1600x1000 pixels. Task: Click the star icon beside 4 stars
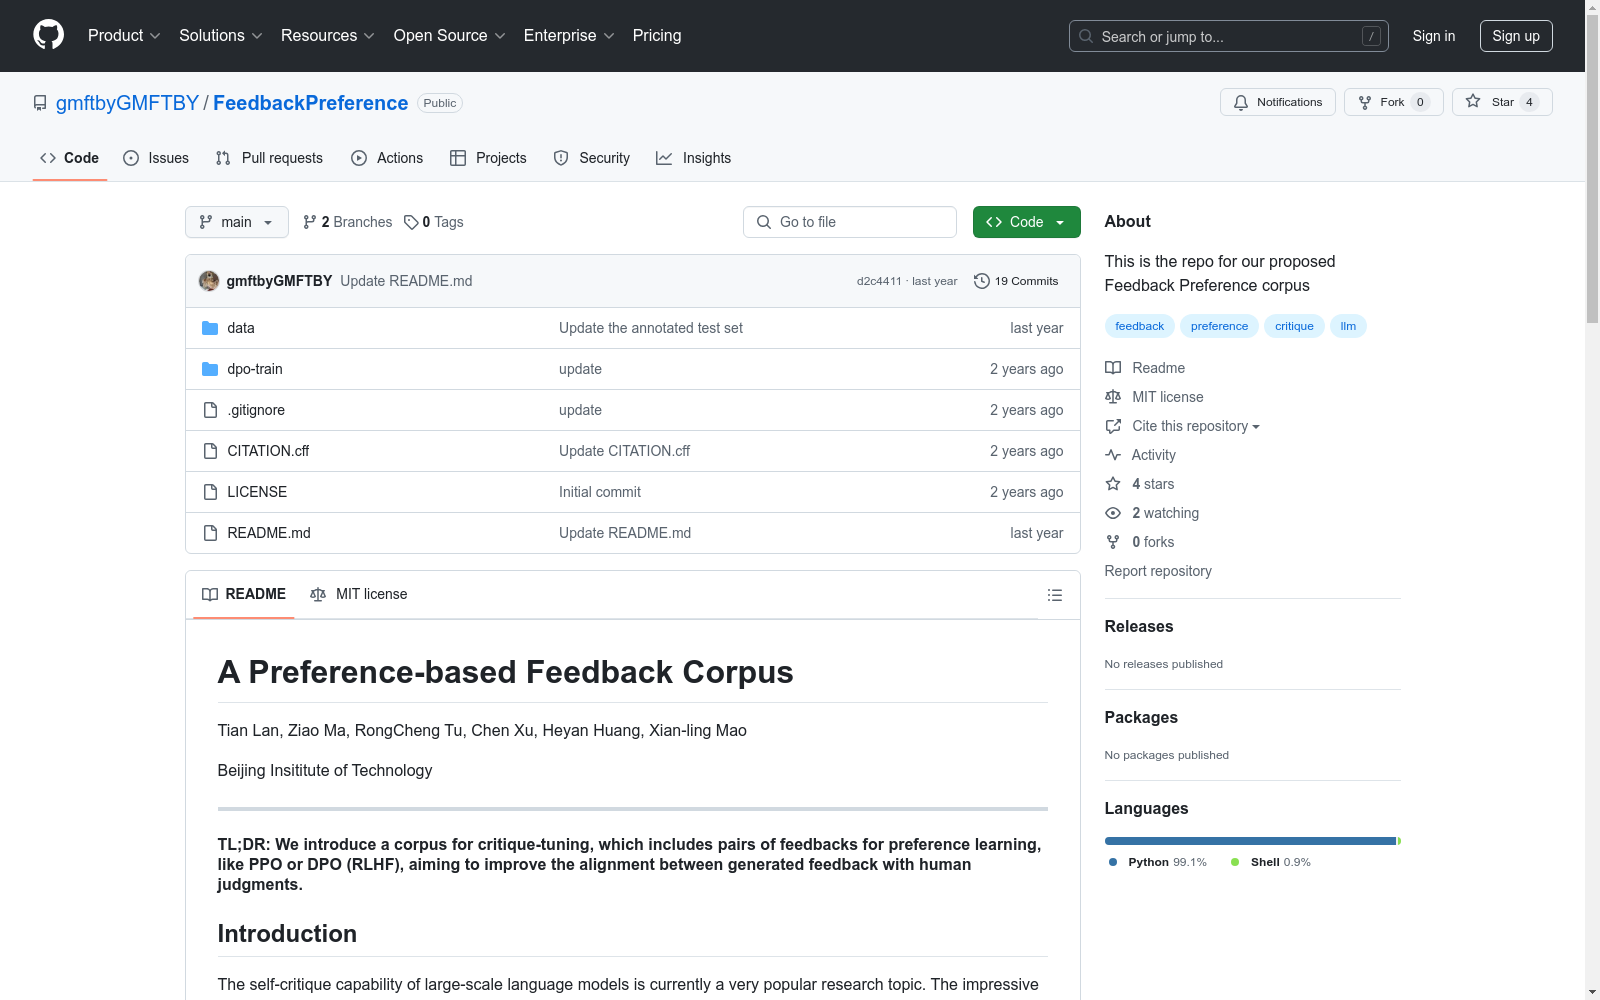pos(1113,484)
